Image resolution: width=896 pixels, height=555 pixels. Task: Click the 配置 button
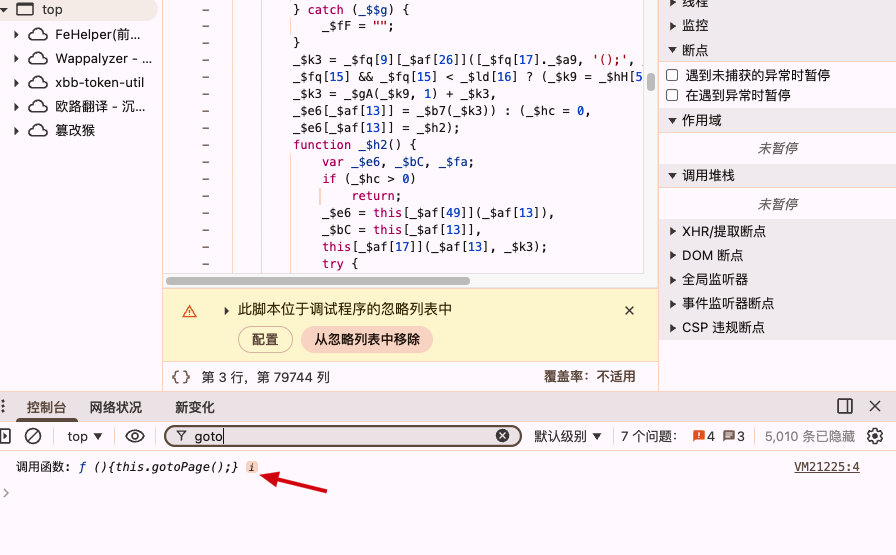(x=265, y=340)
